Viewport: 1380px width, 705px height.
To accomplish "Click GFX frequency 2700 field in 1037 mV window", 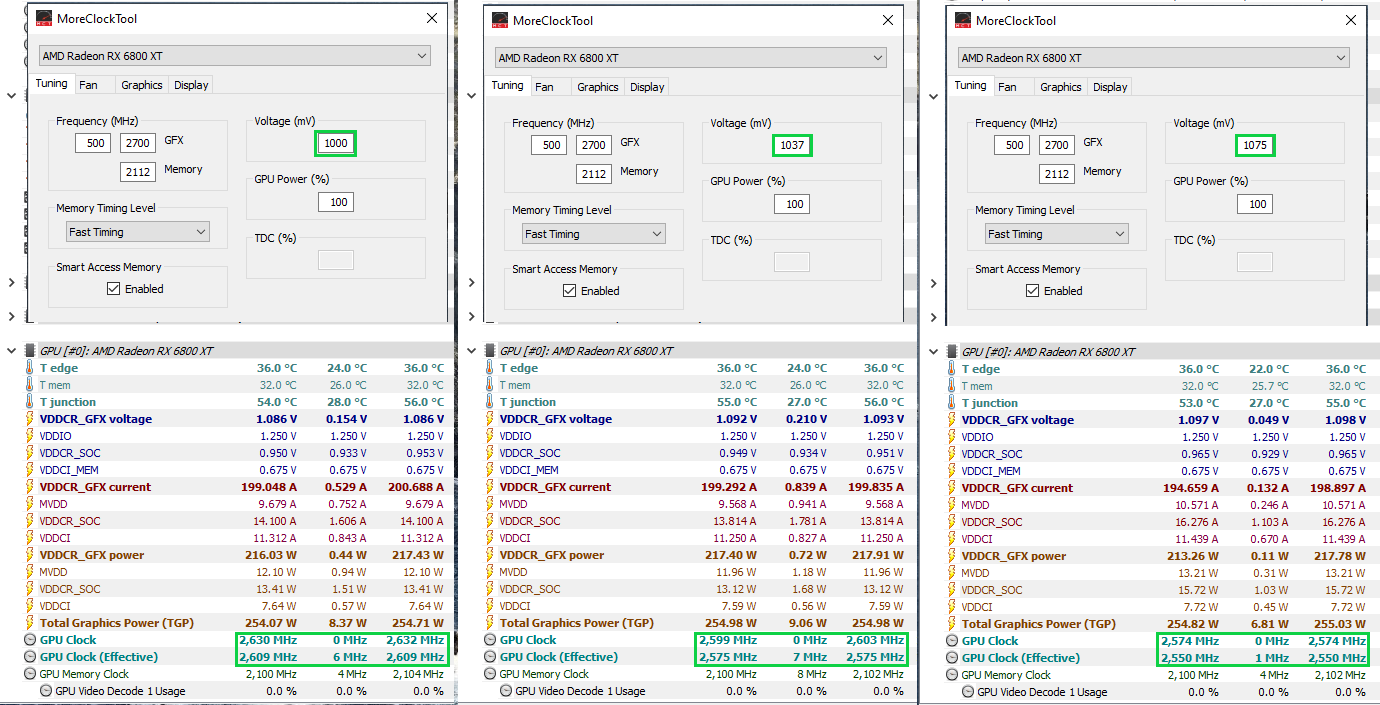I will pyautogui.click(x=594, y=145).
